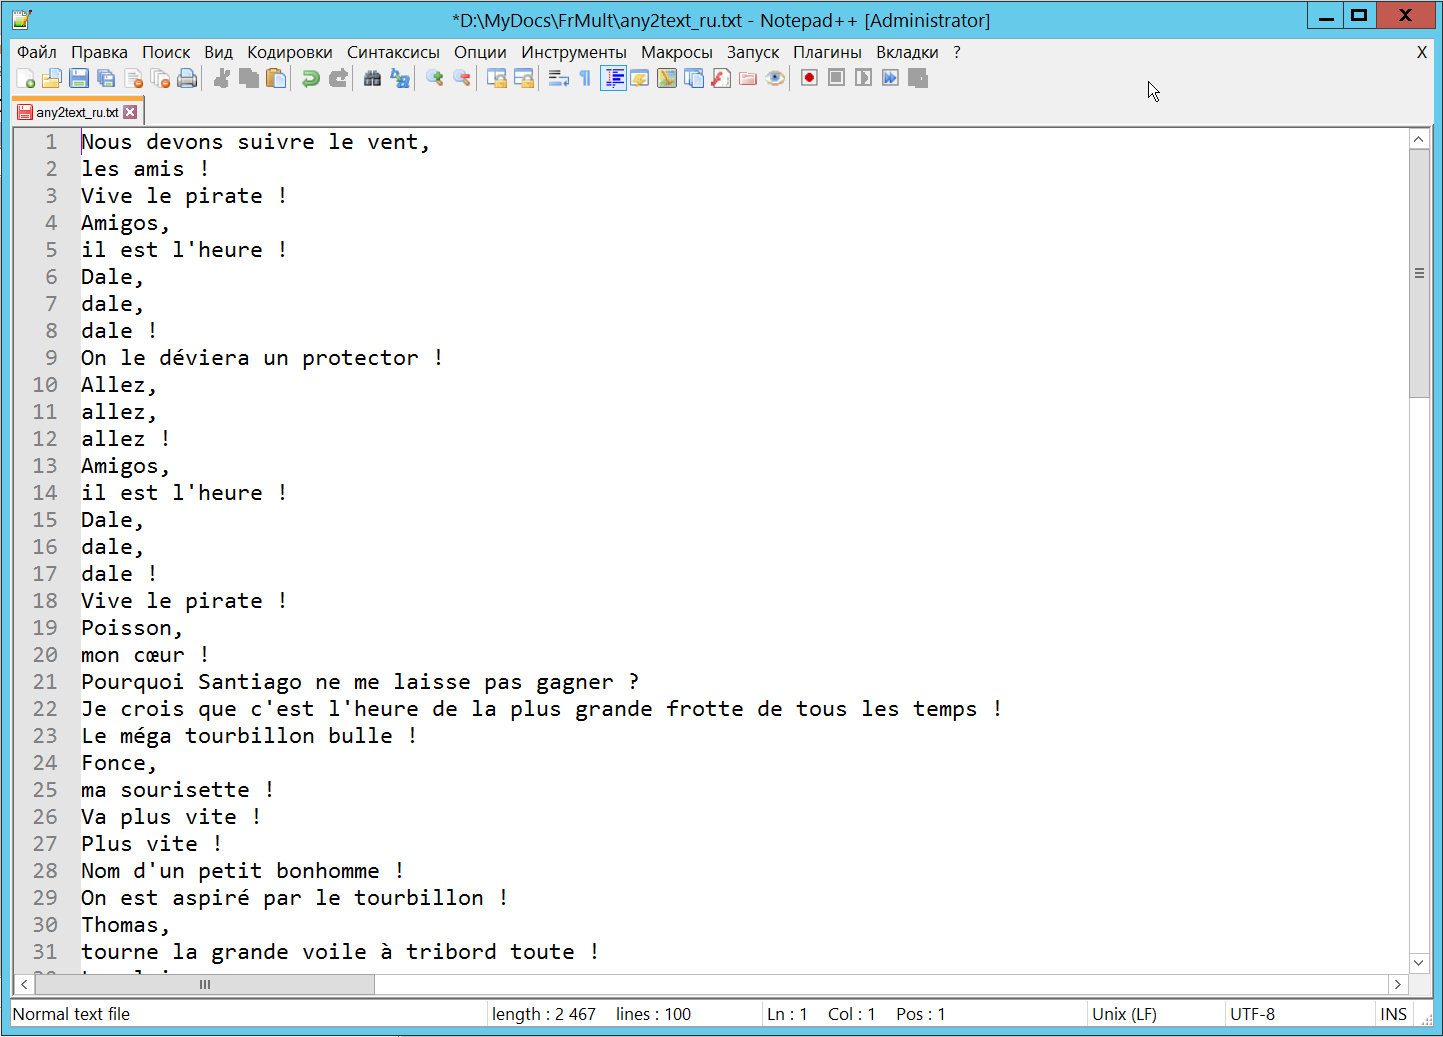Open the Кодировки menu
The height and width of the screenshot is (1037, 1443).
(x=289, y=52)
